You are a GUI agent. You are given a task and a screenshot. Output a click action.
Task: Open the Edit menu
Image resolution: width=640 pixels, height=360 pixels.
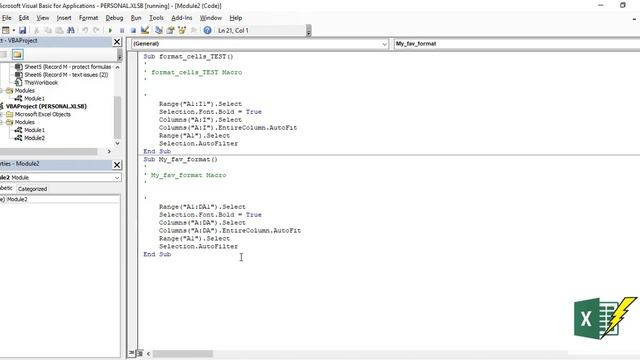click(x=24, y=18)
